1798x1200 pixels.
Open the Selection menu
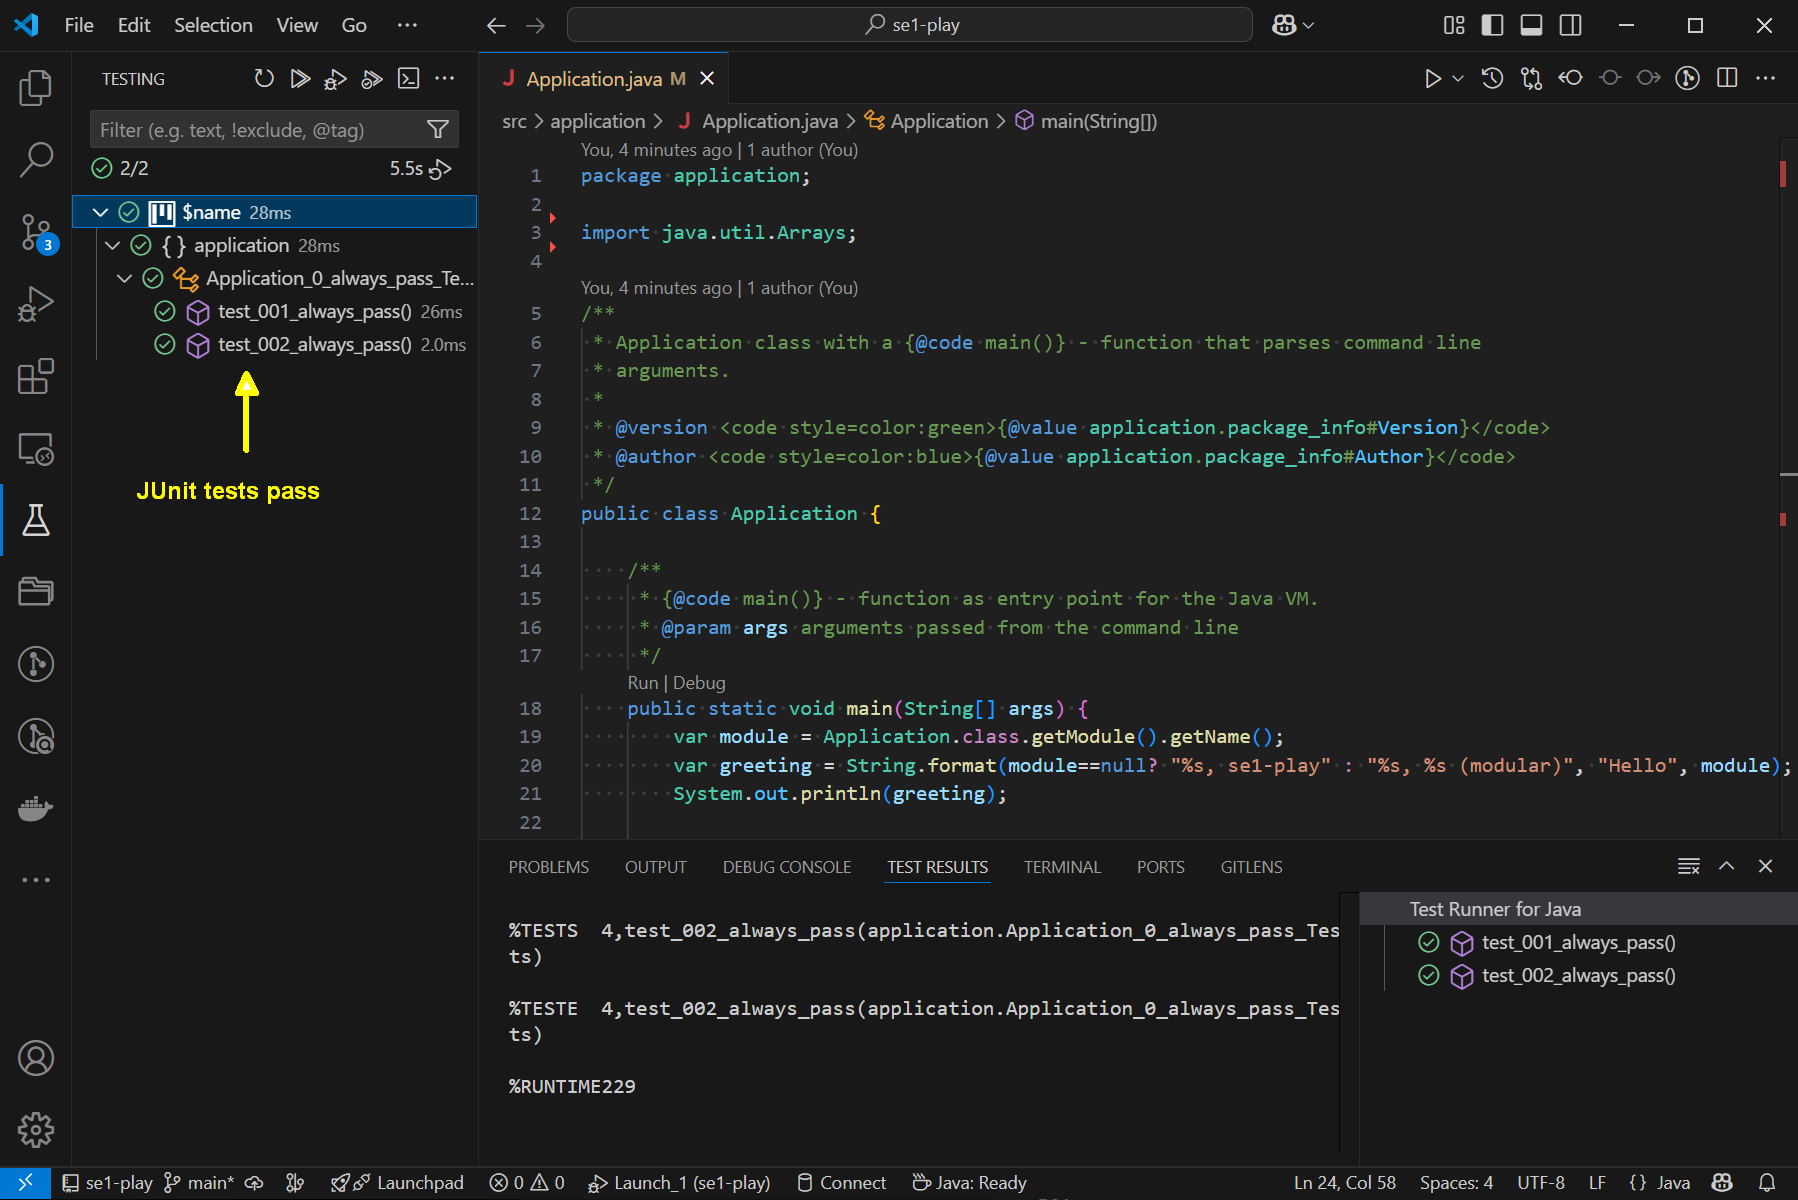[x=213, y=25]
